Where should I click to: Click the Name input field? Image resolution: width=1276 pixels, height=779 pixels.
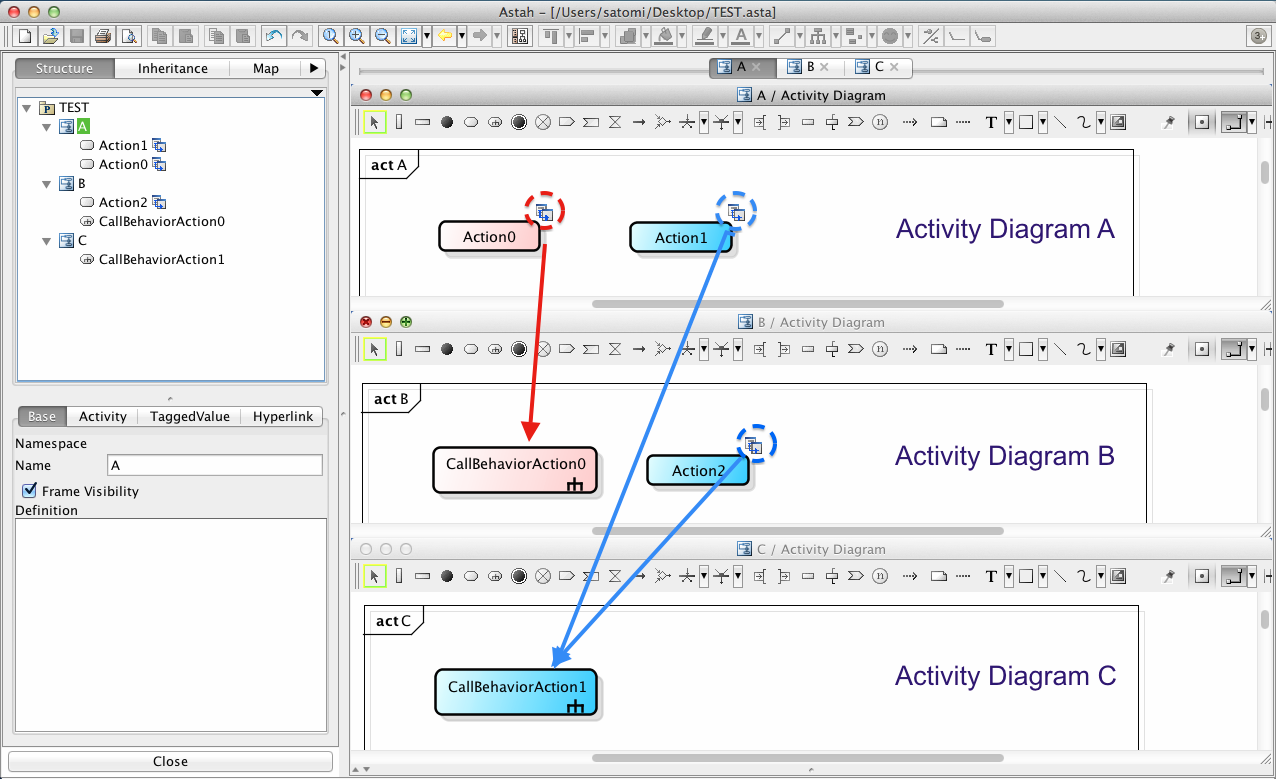tap(214, 465)
